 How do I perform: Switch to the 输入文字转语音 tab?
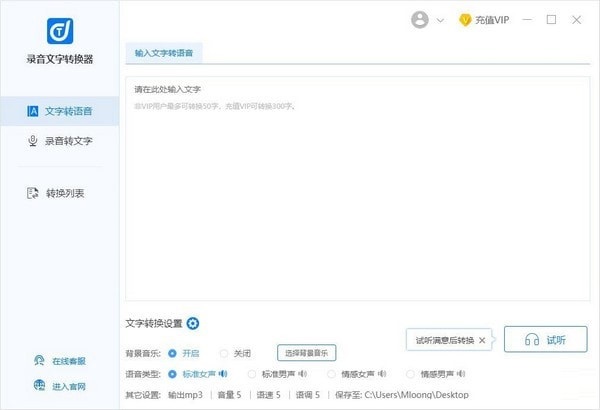(x=164, y=53)
